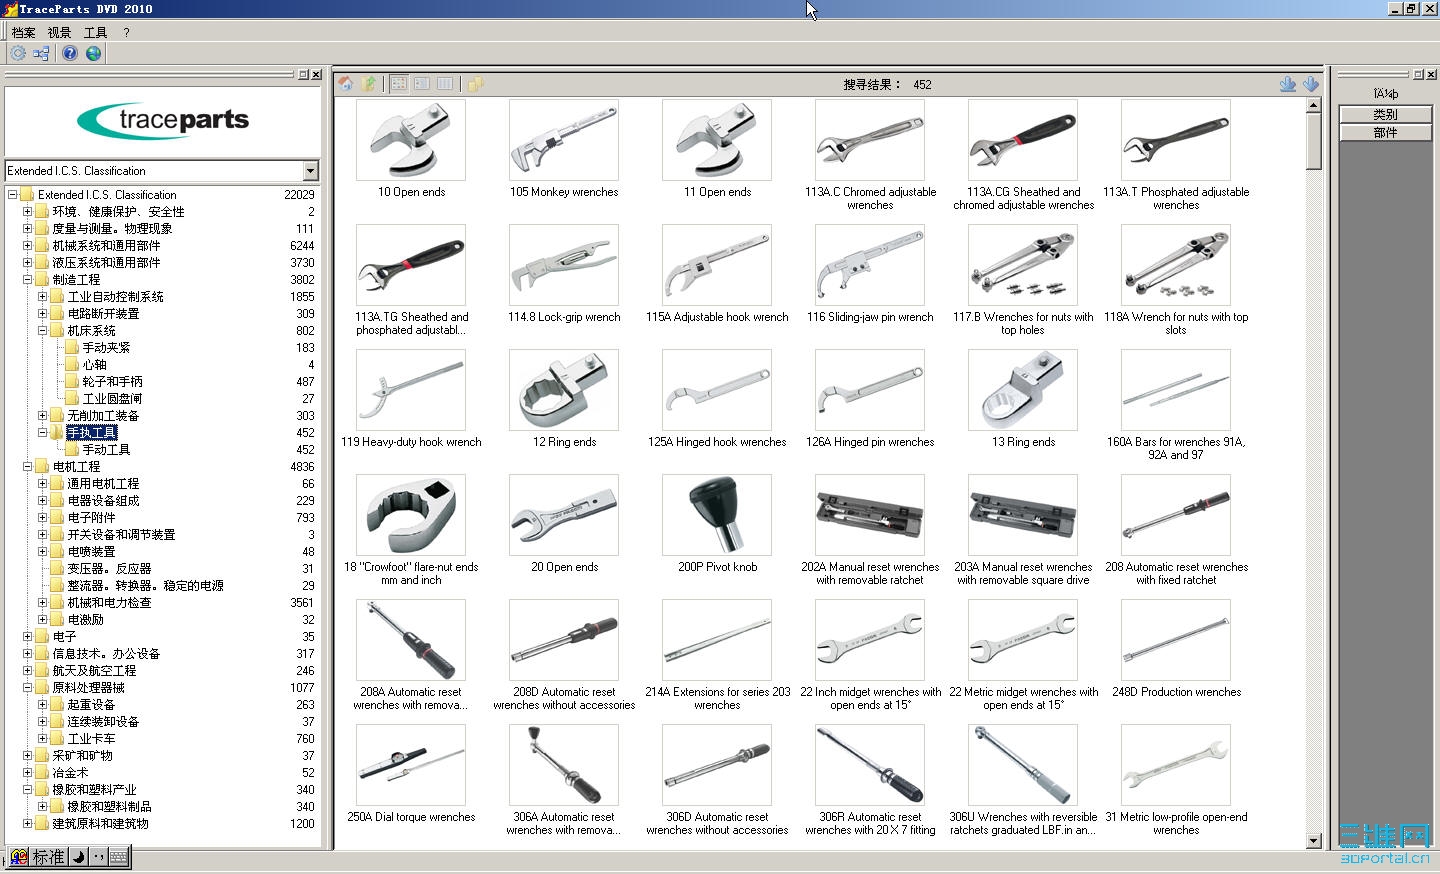Open the 248D Production wrenches thumbnail
Screen dimensions: 1440x874
[1176, 640]
